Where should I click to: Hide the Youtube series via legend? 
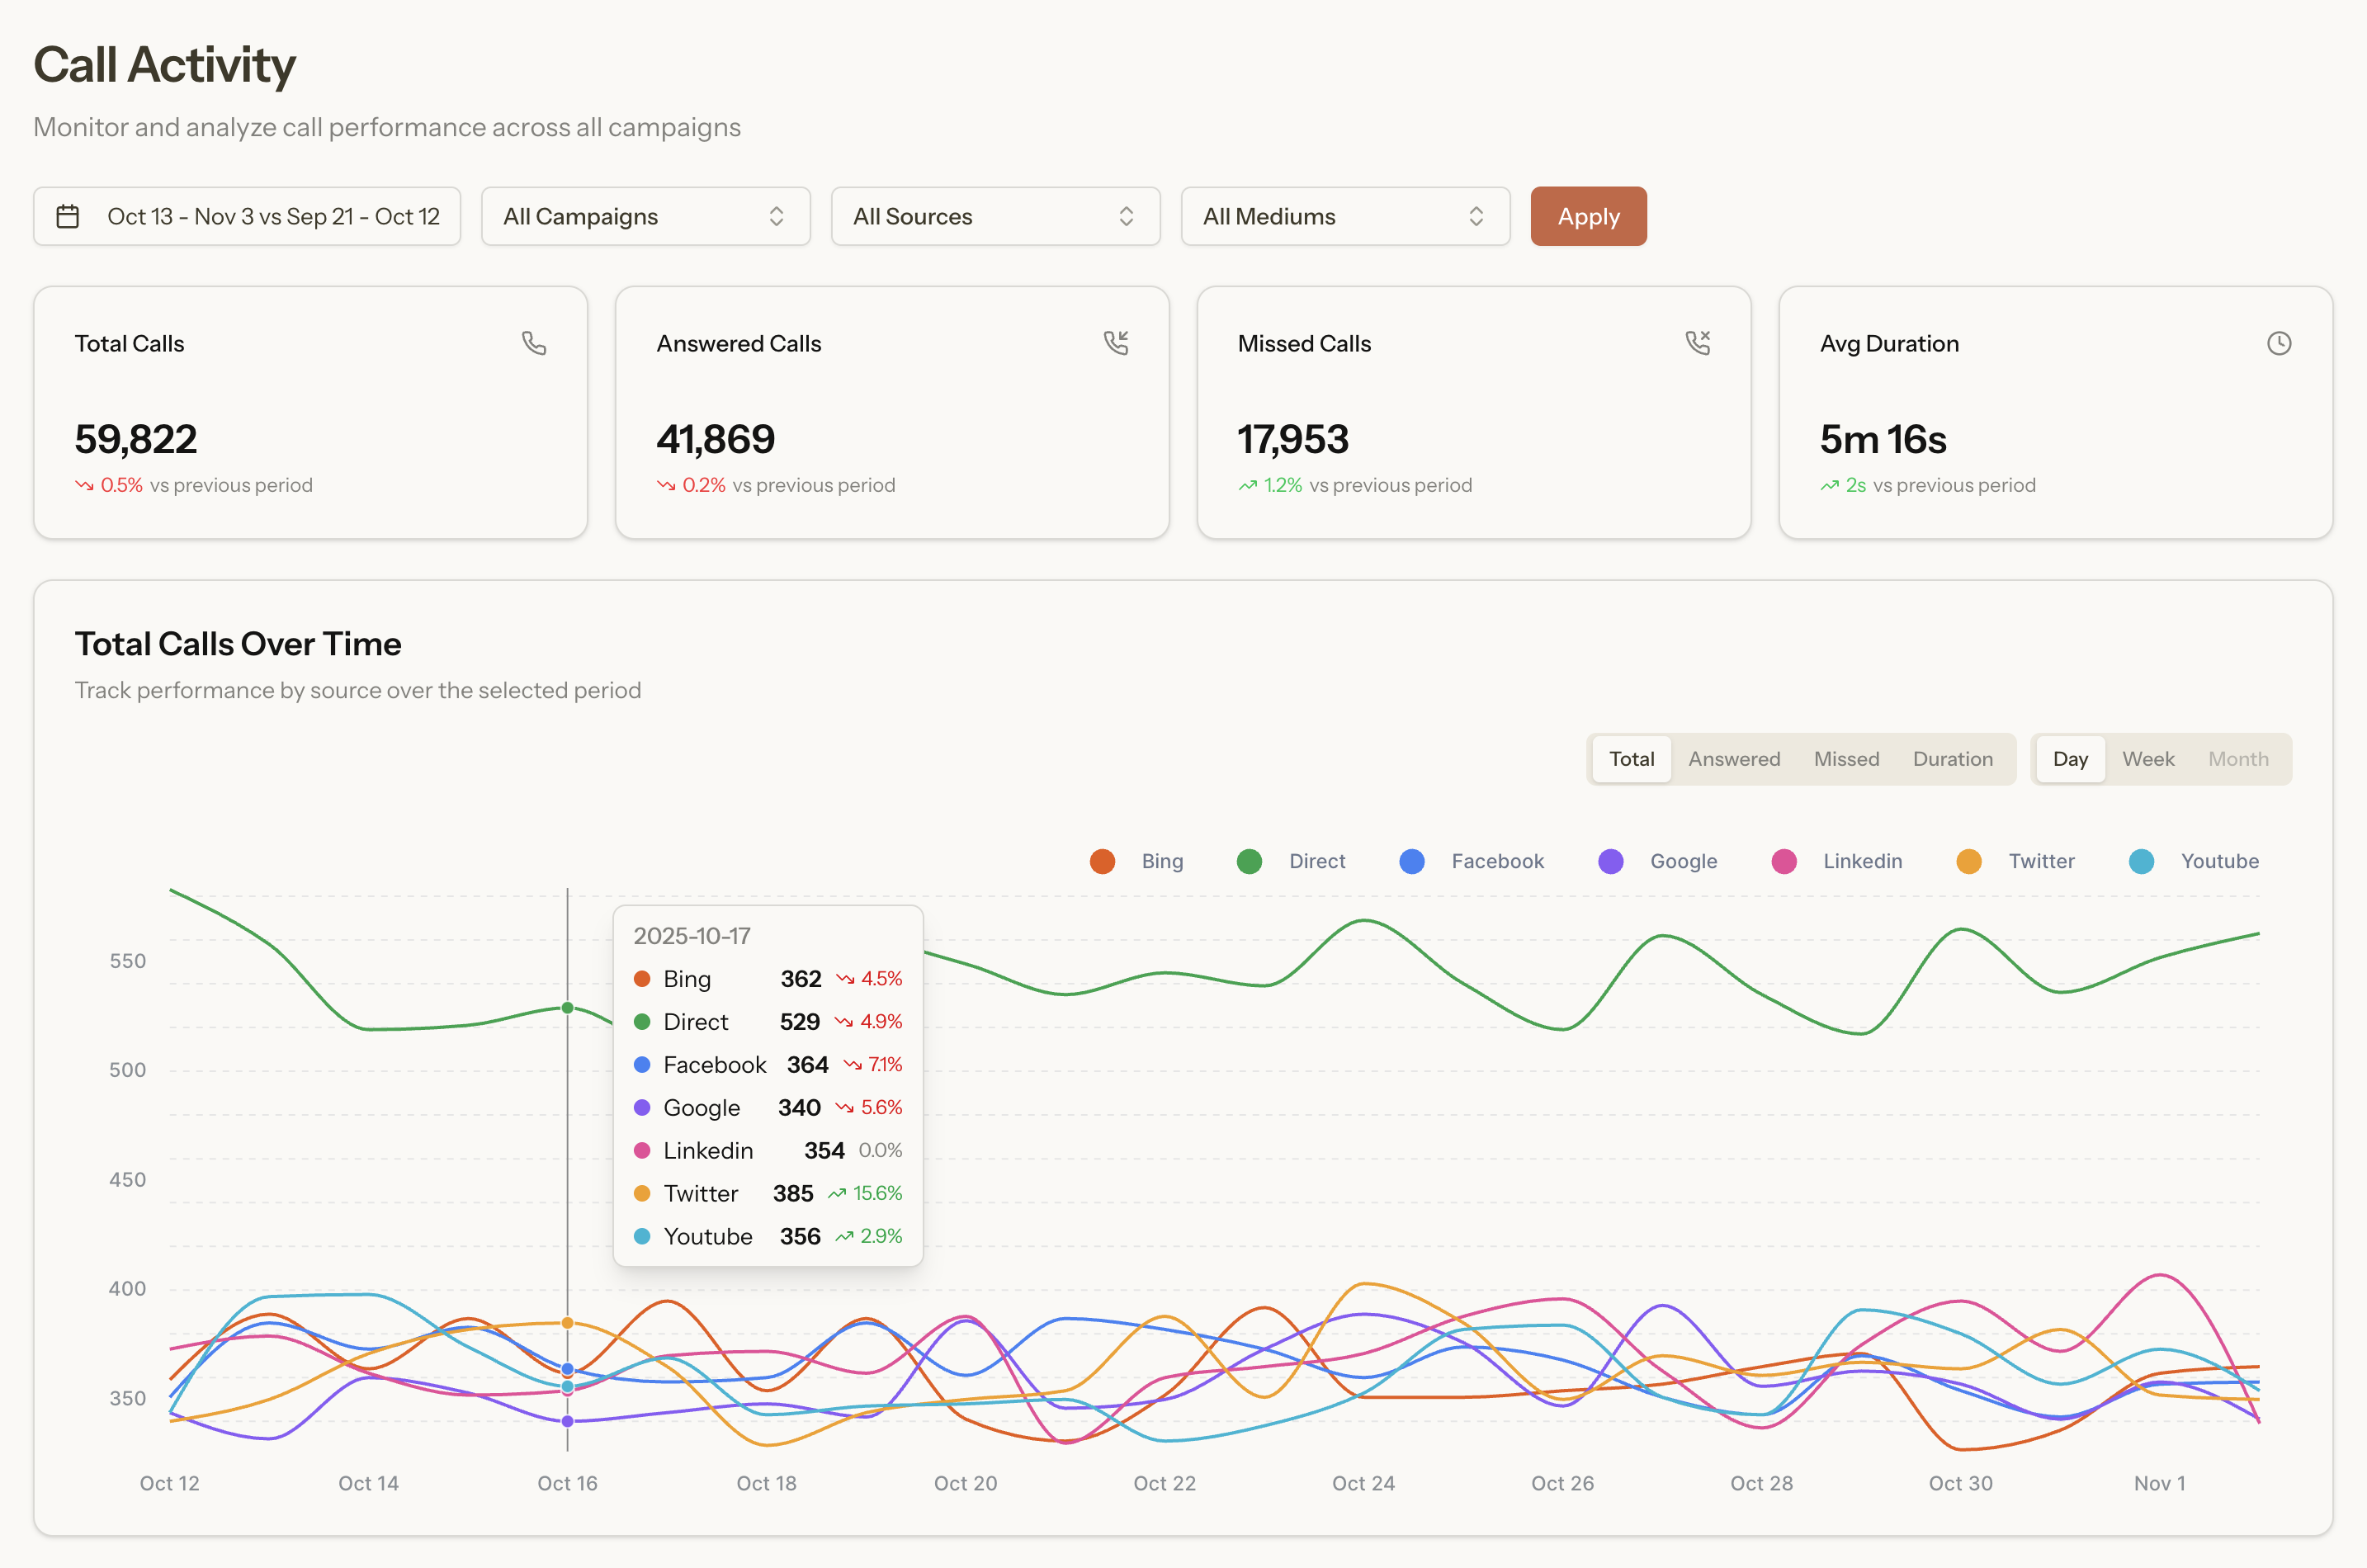2195,861
